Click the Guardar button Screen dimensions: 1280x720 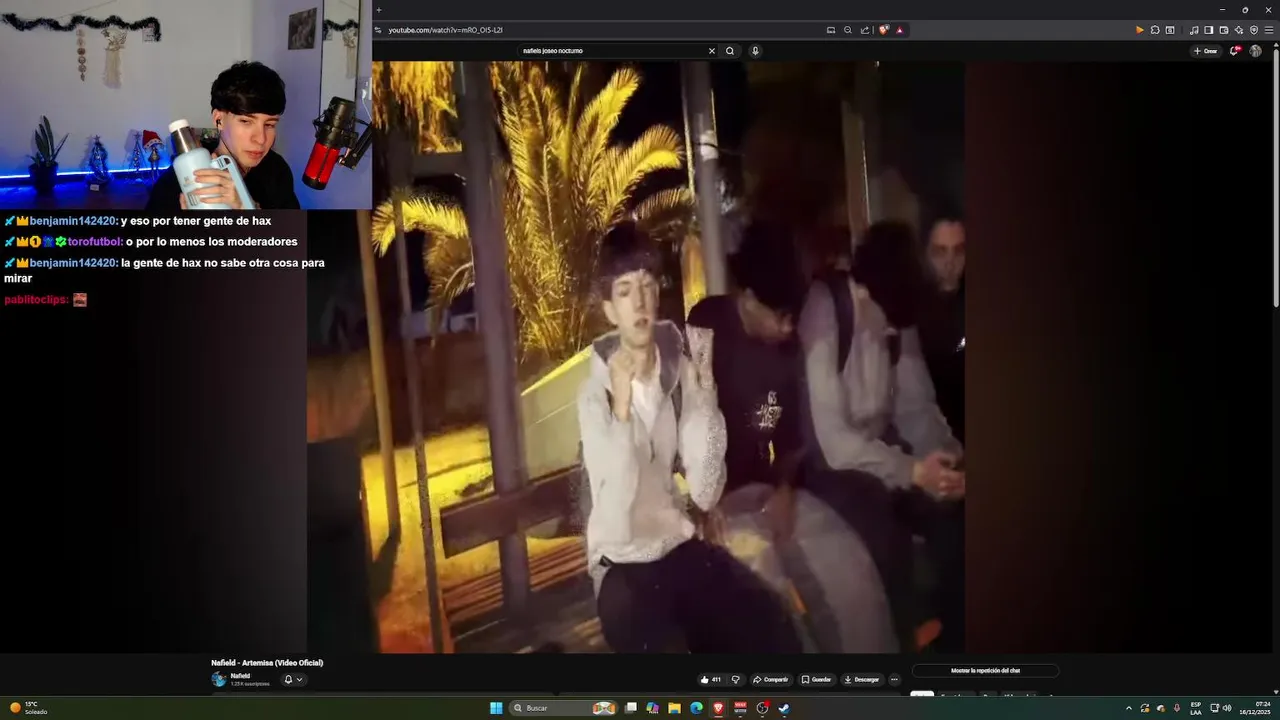coord(816,679)
